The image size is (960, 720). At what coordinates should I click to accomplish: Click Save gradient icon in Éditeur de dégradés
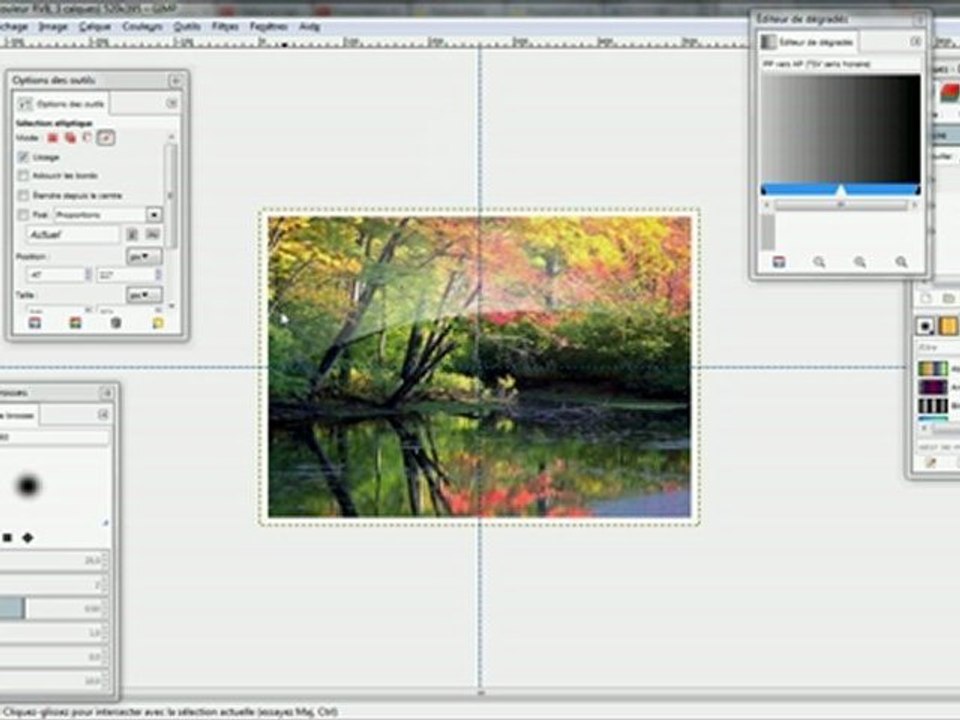(x=779, y=262)
